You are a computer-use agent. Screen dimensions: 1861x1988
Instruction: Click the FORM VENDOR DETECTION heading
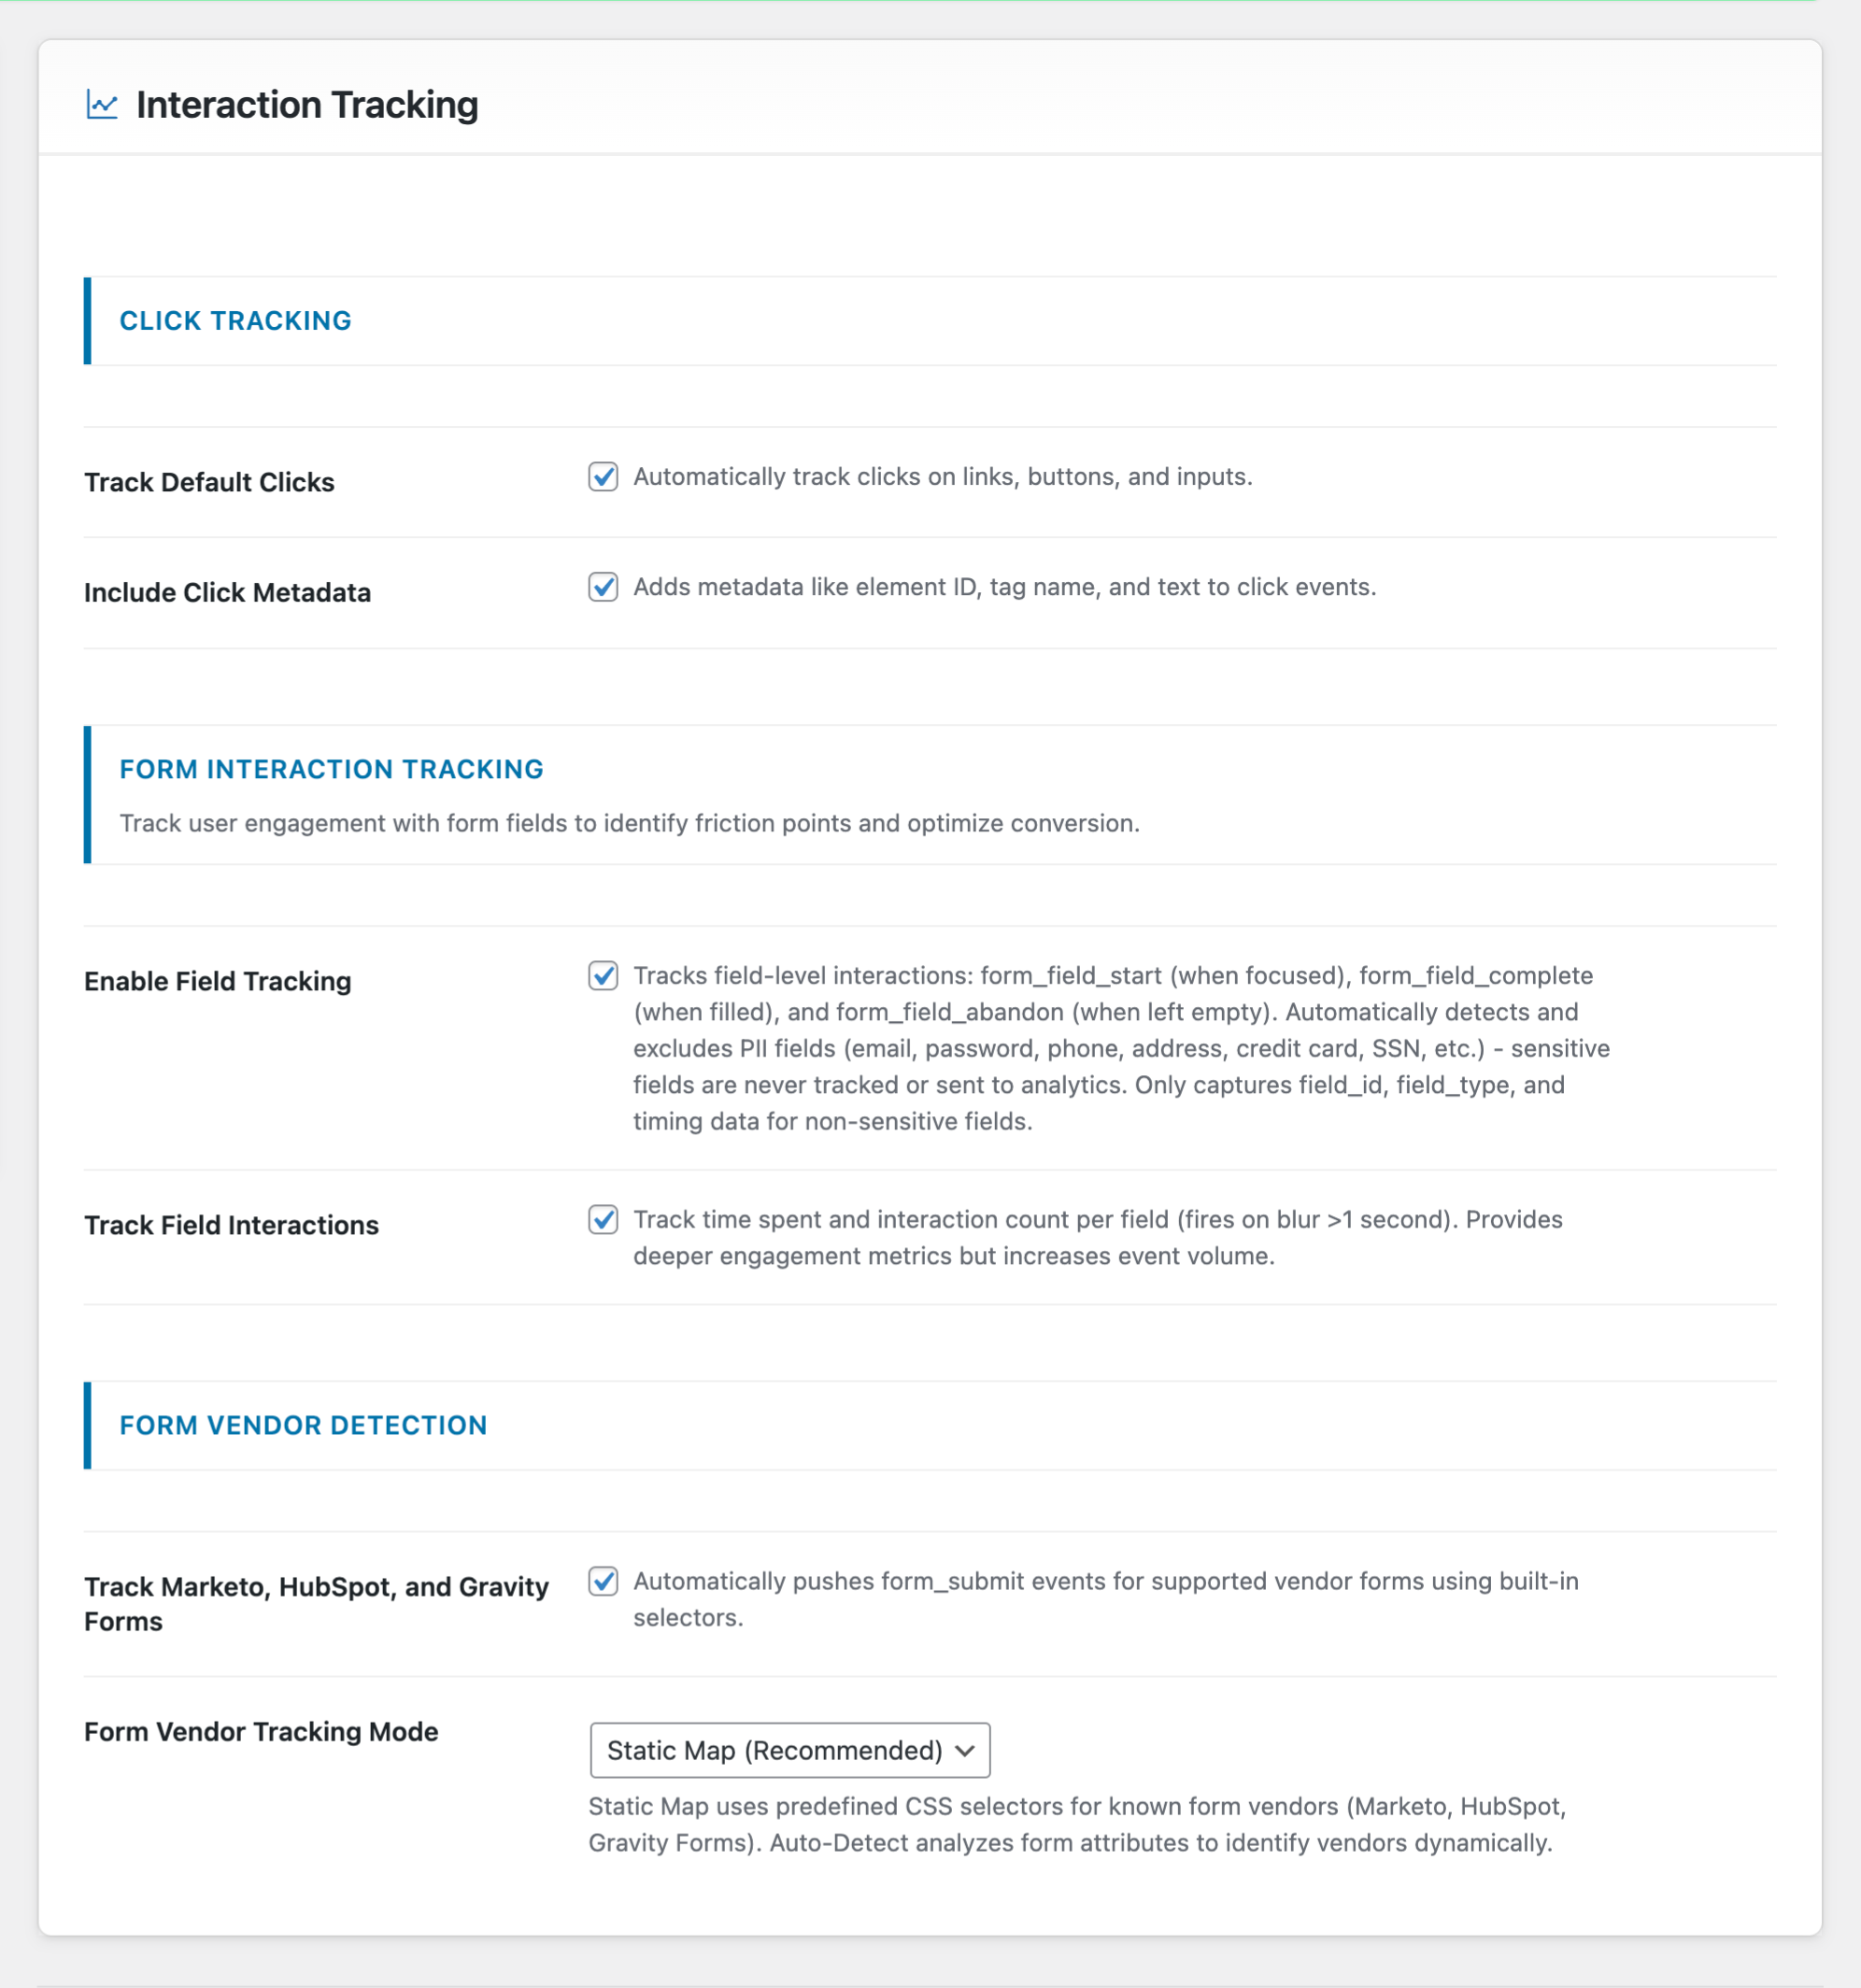pos(303,1425)
